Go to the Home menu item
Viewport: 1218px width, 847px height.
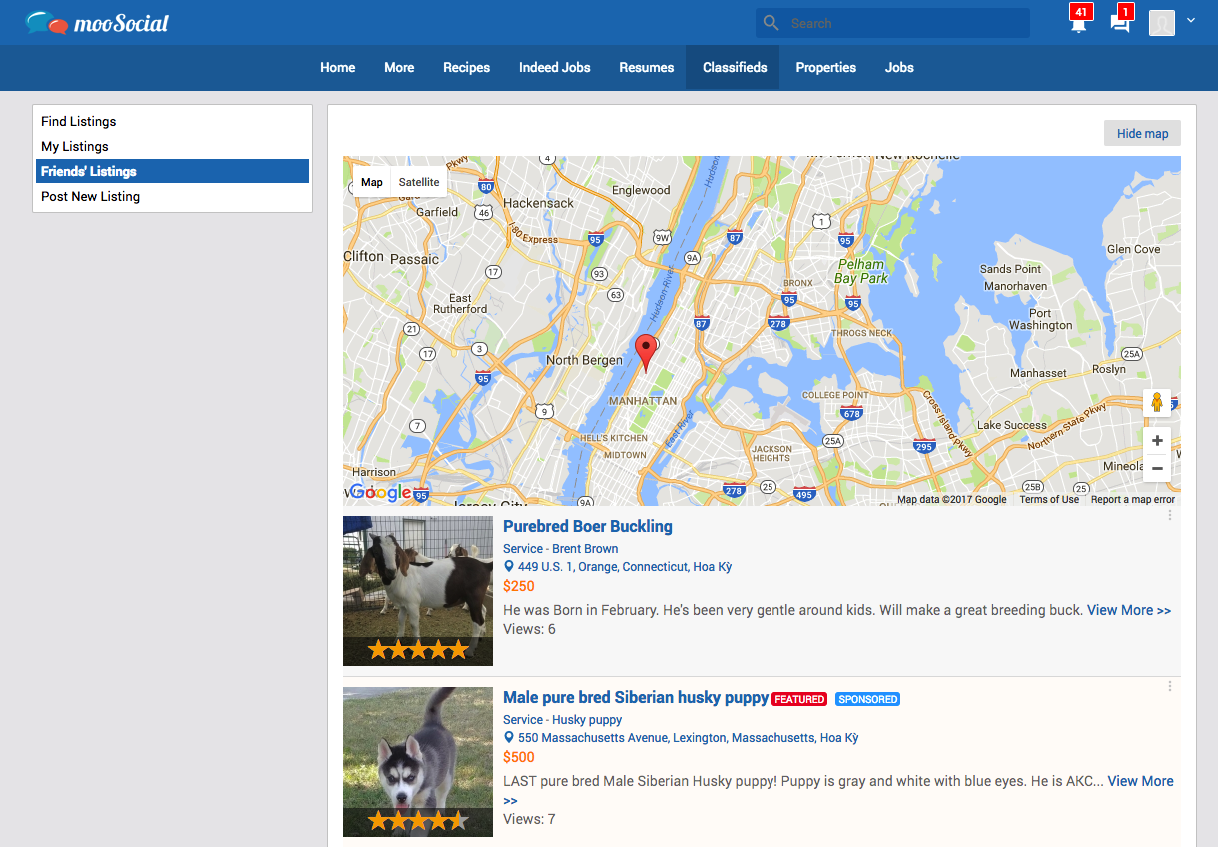pos(338,68)
